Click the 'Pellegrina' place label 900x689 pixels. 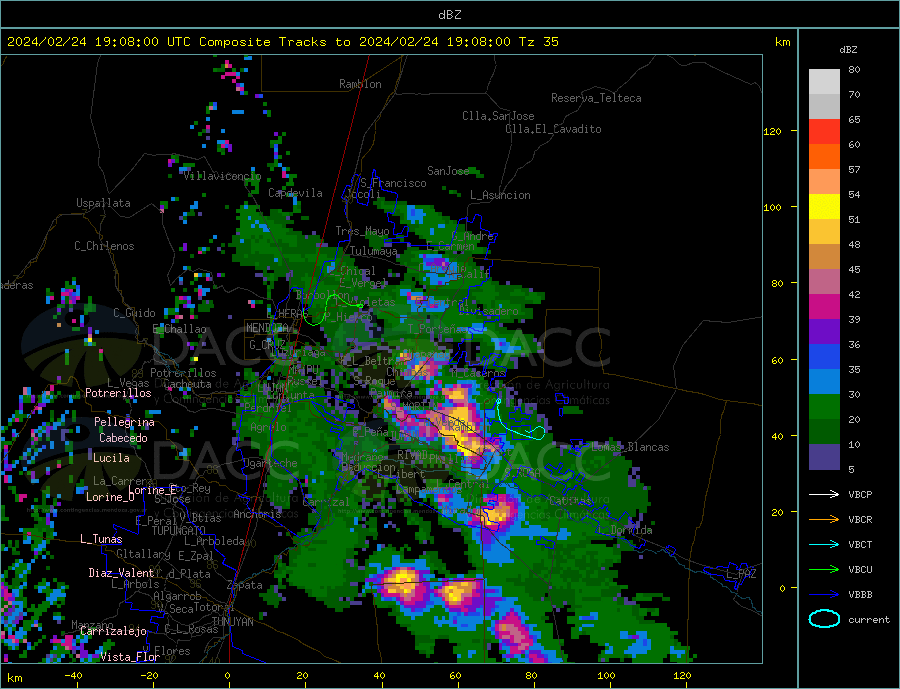click(124, 422)
